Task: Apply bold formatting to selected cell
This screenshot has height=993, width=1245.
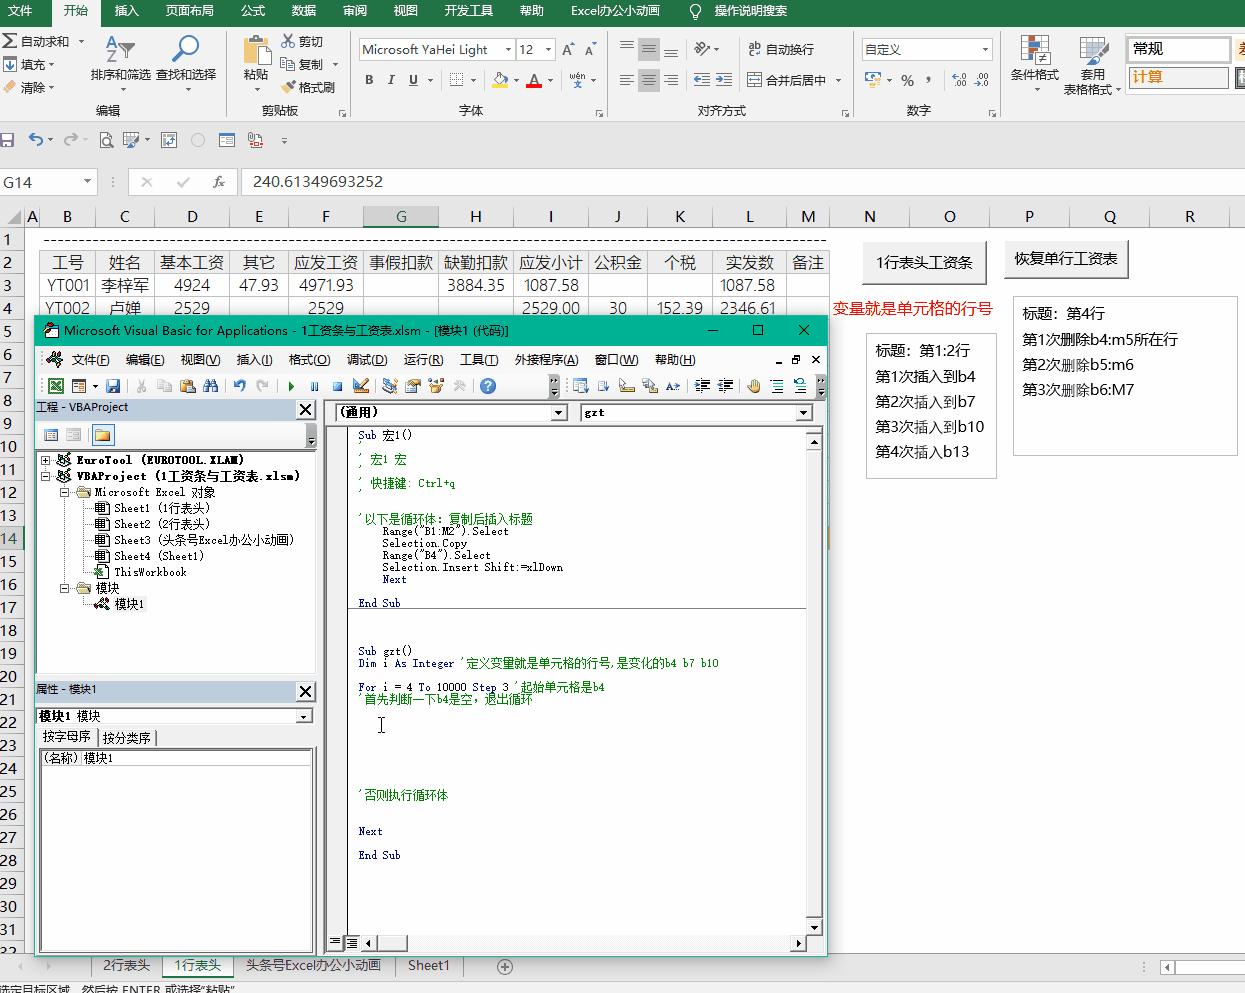Action: [x=368, y=80]
